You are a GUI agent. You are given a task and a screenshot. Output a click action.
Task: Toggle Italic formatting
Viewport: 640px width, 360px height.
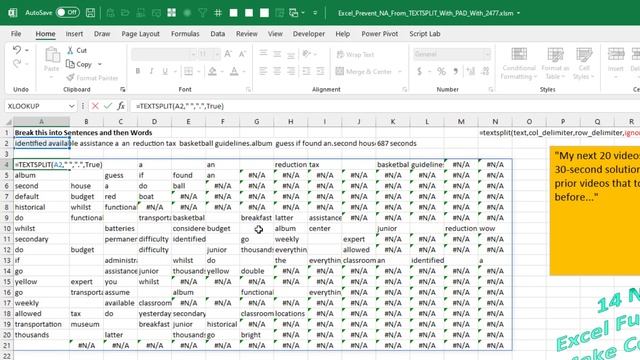coord(151,71)
